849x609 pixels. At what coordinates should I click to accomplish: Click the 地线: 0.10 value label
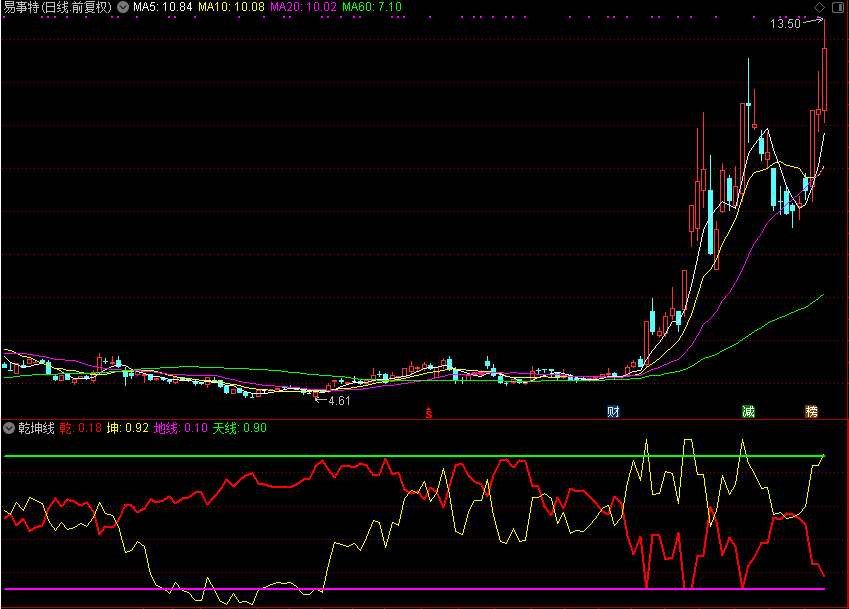tap(181, 428)
